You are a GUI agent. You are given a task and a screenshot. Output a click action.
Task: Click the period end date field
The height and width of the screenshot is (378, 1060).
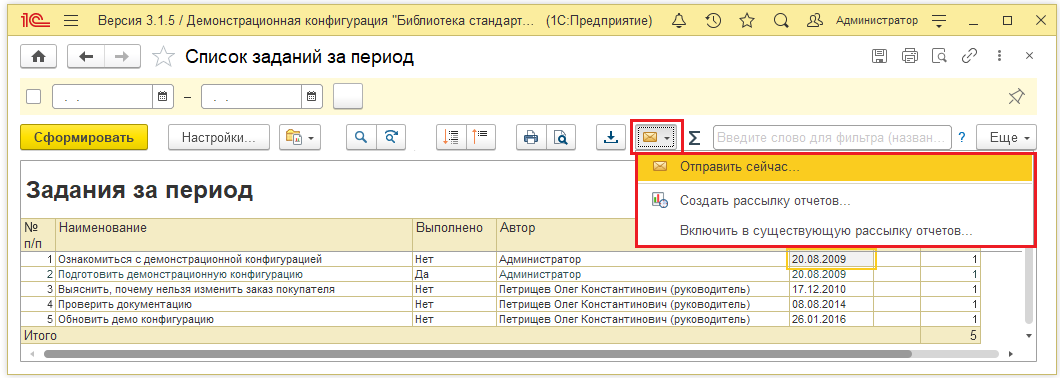[x=252, y=97]
